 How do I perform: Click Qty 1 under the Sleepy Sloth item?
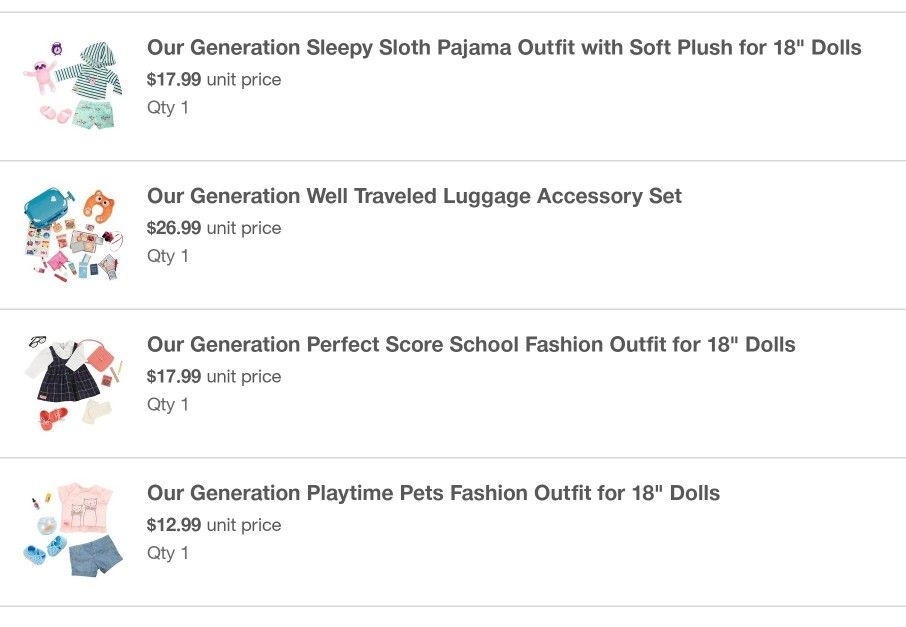pyautogui.click(x=167, y=107)
